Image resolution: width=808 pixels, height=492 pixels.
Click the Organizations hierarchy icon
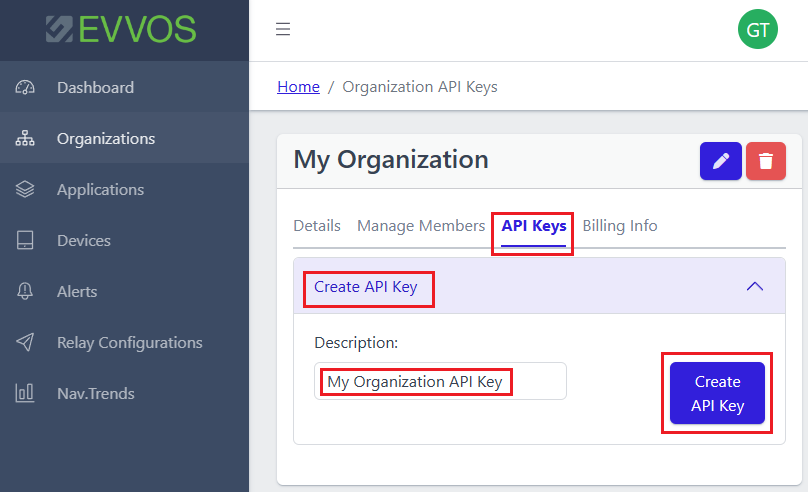coord(25,139)
